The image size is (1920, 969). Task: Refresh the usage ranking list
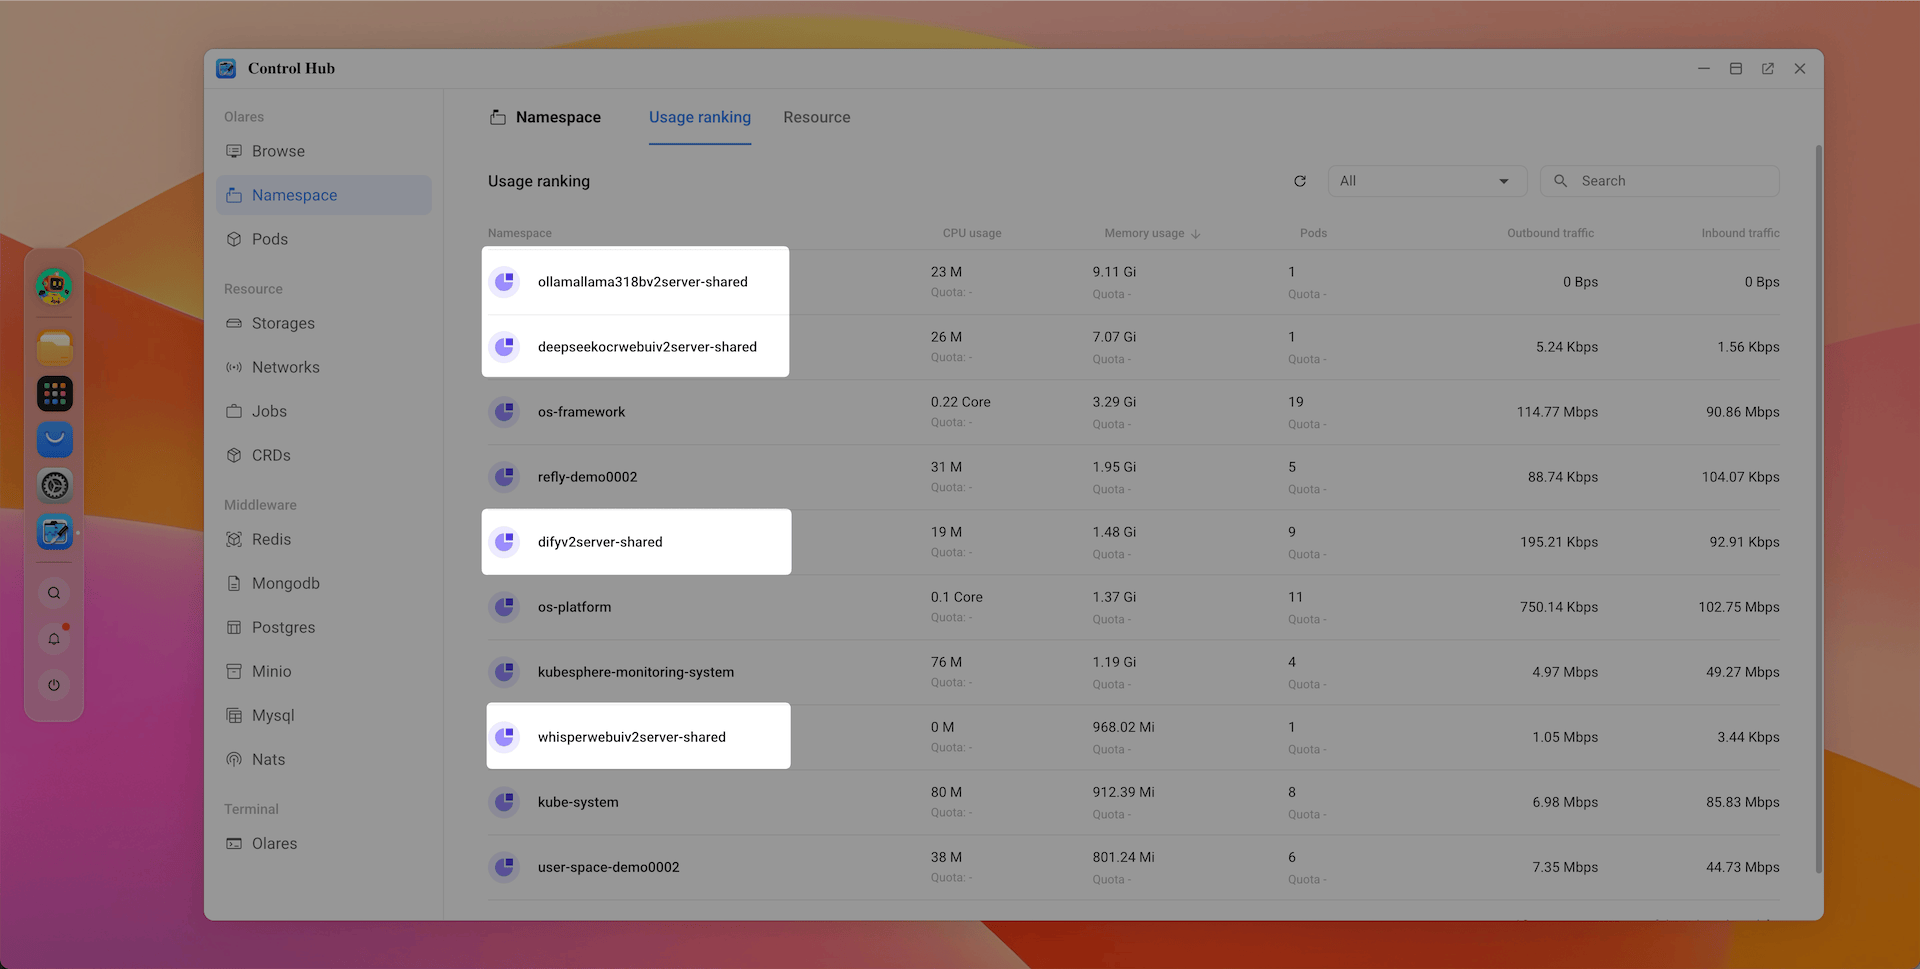(1300, 181)
